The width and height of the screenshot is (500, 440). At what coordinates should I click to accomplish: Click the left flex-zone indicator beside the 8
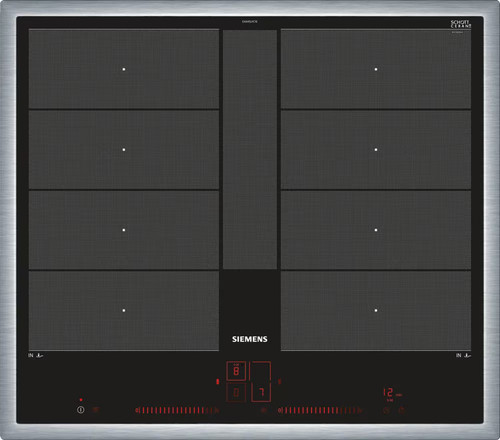click(x=218, y=381)
